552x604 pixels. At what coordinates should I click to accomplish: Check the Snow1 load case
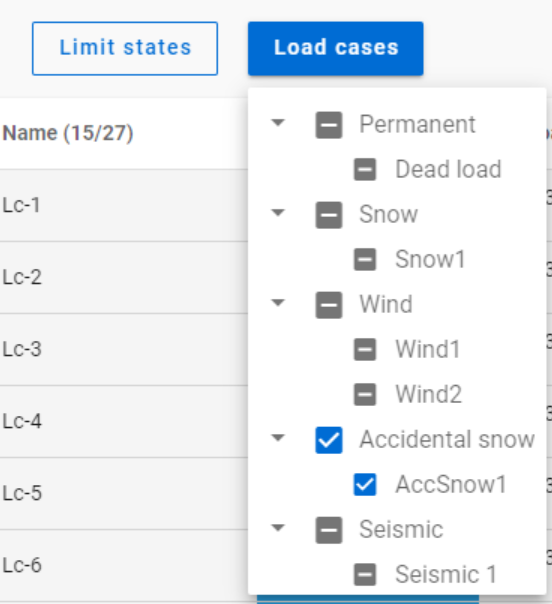coord(365,260)
